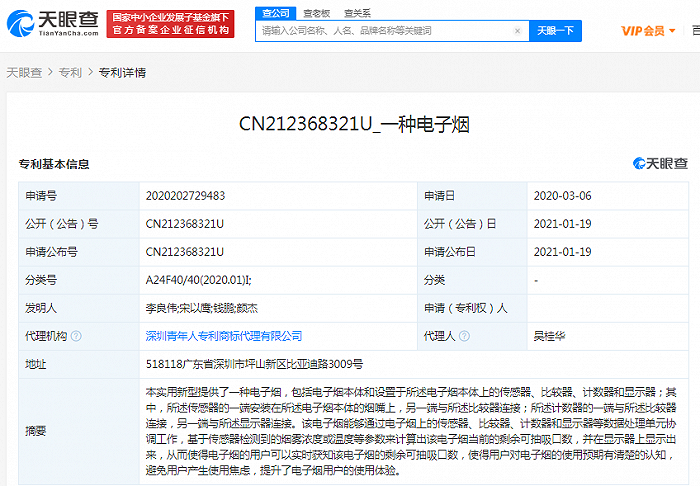Viewport: 700px width, 486px height.
Task: Select the 查公司 search tab
Action: point(275,13)
